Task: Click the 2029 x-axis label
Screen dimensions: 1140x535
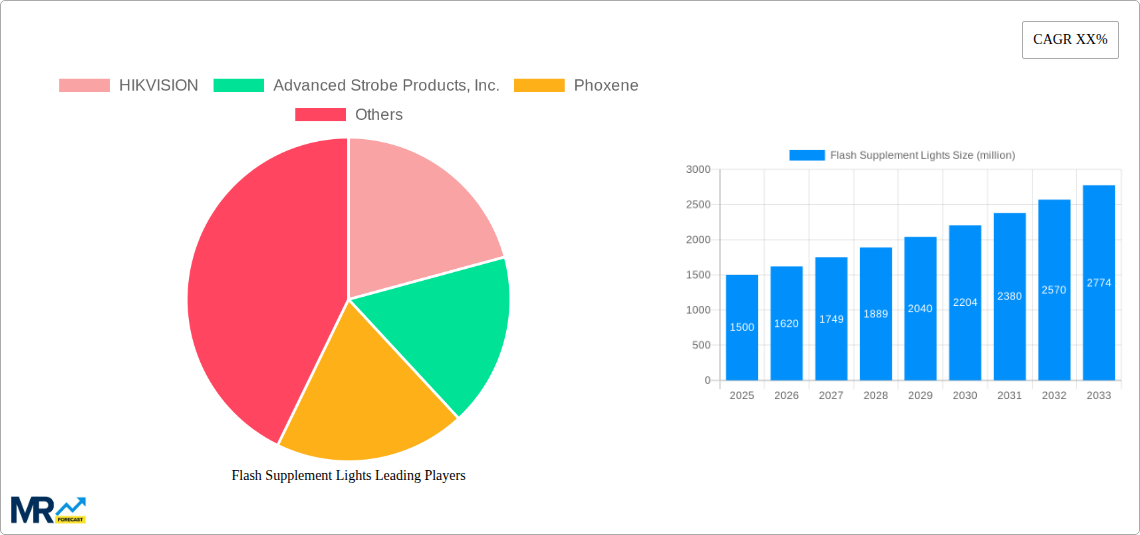Action: (x=920, y=395)
